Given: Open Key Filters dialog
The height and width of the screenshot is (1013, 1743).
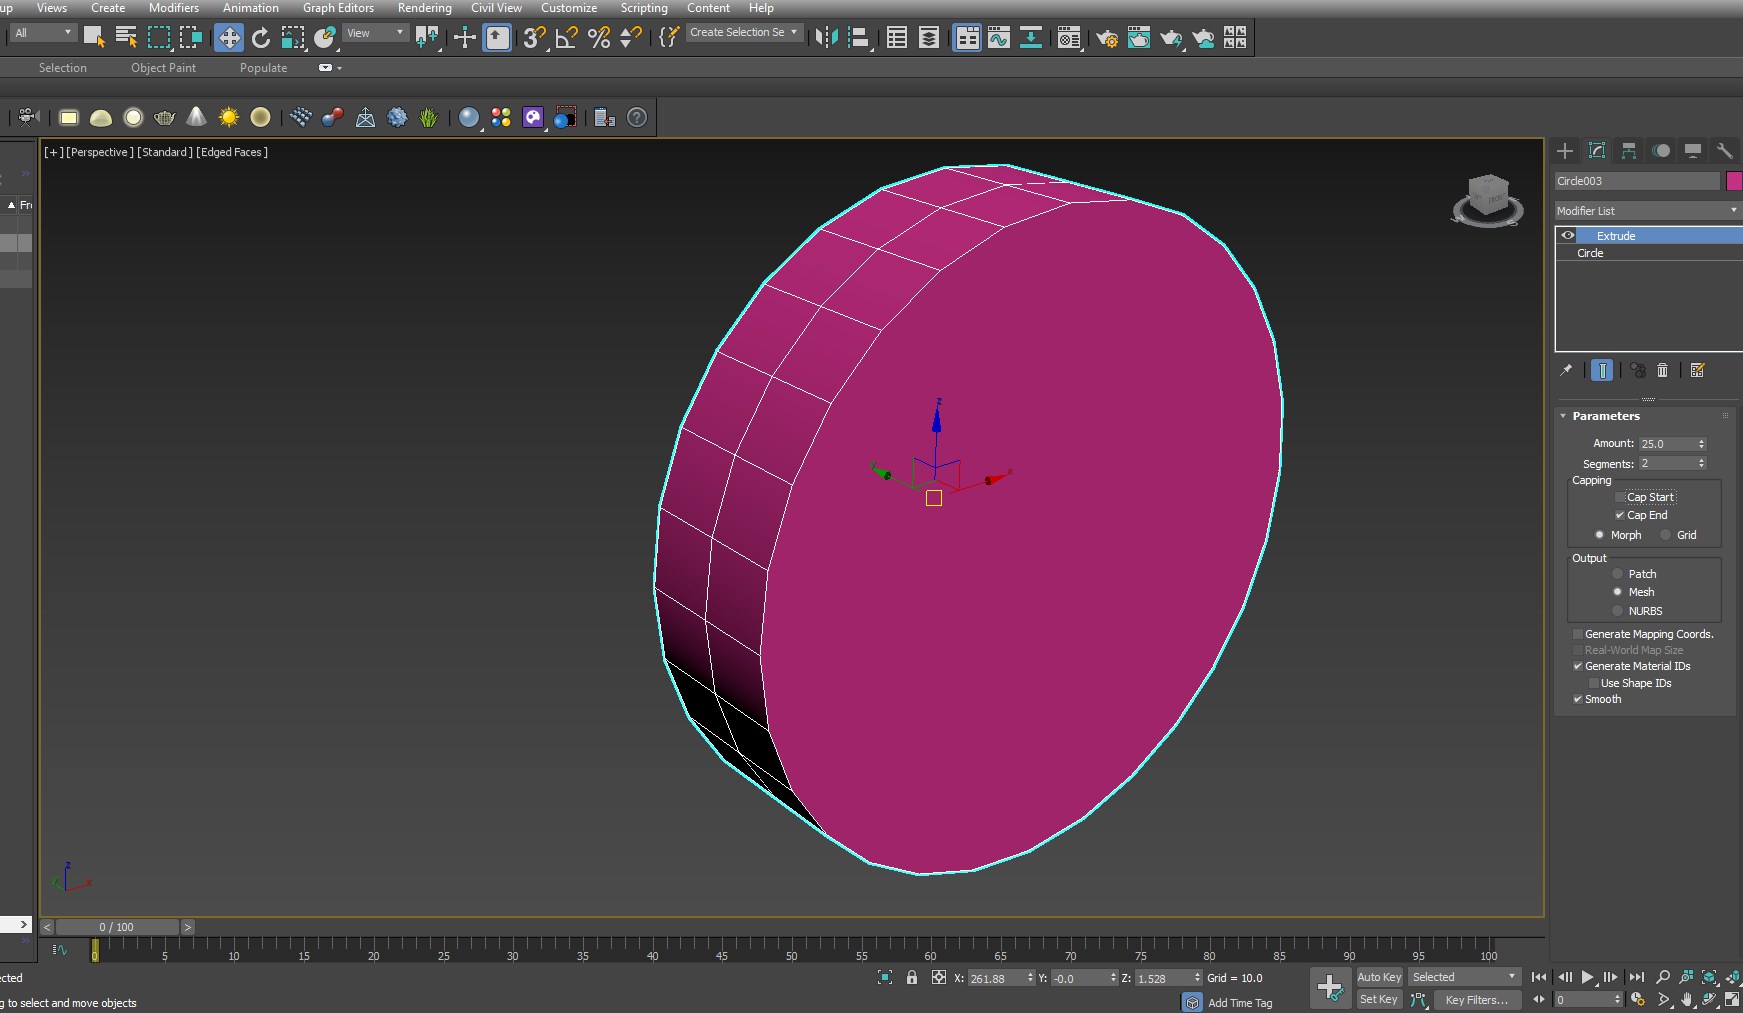Looking at the screenshot, I should tap(1476, 1000).
